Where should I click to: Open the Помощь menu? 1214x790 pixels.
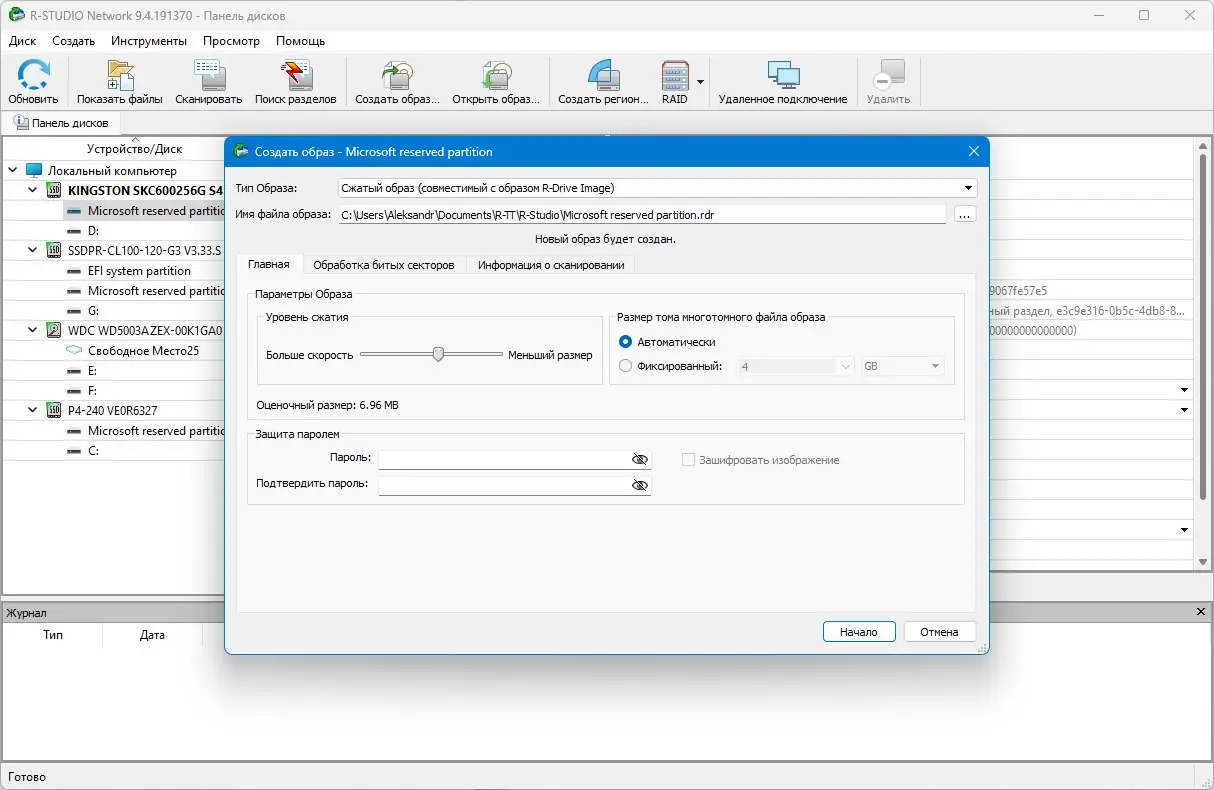tap(300, 41)
